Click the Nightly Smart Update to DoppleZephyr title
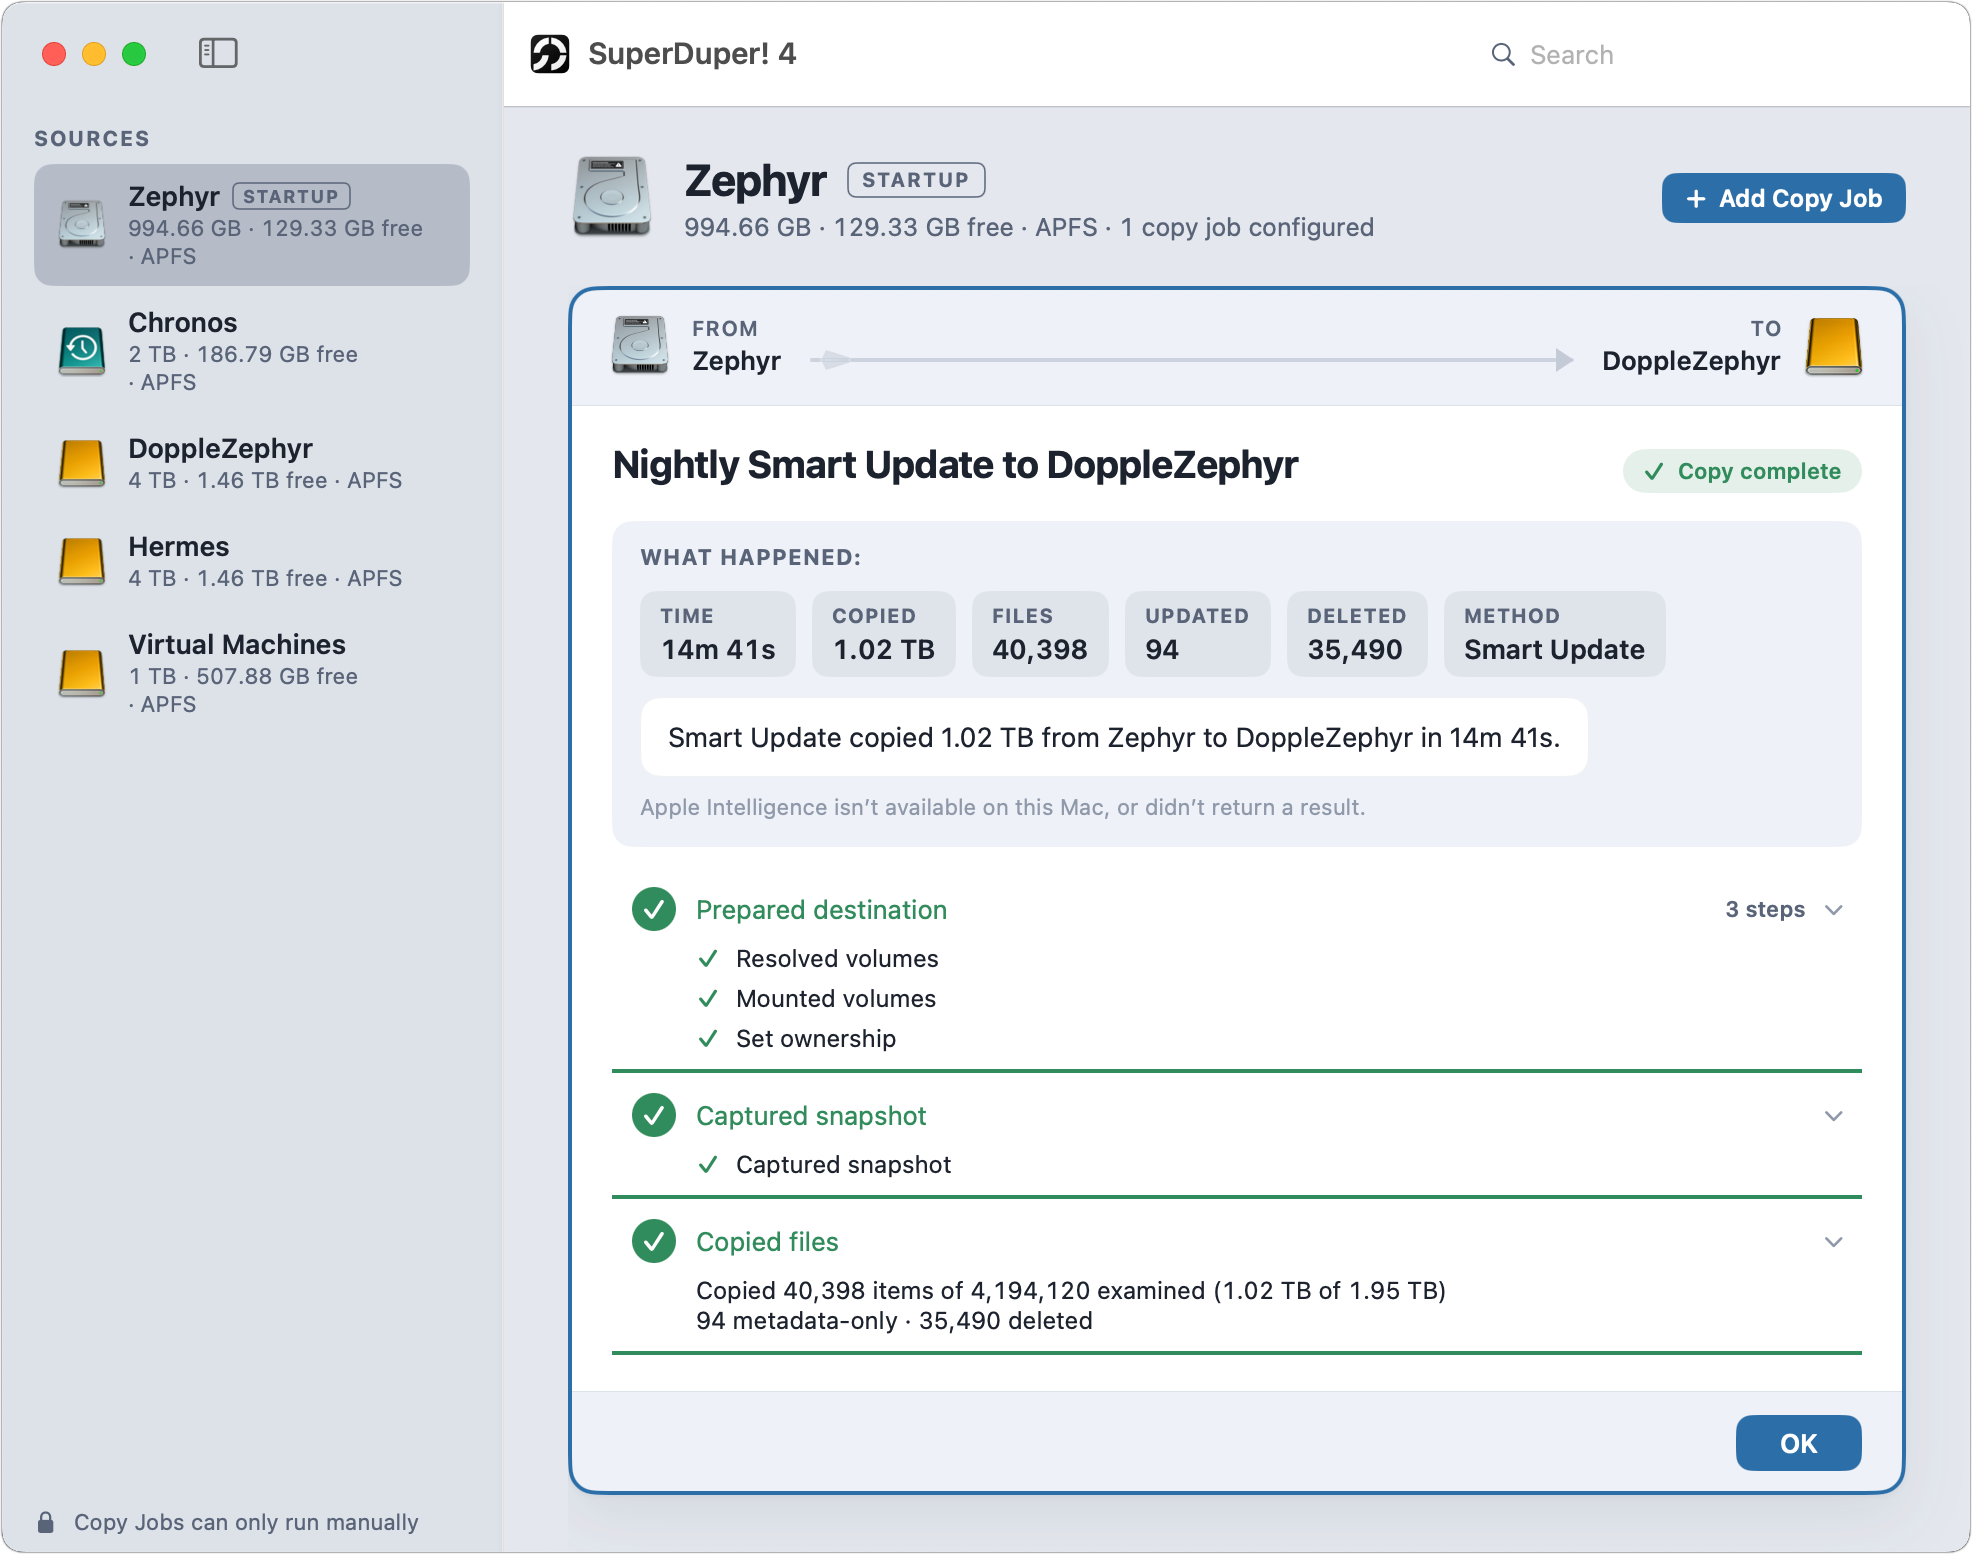 coord(955,465)
